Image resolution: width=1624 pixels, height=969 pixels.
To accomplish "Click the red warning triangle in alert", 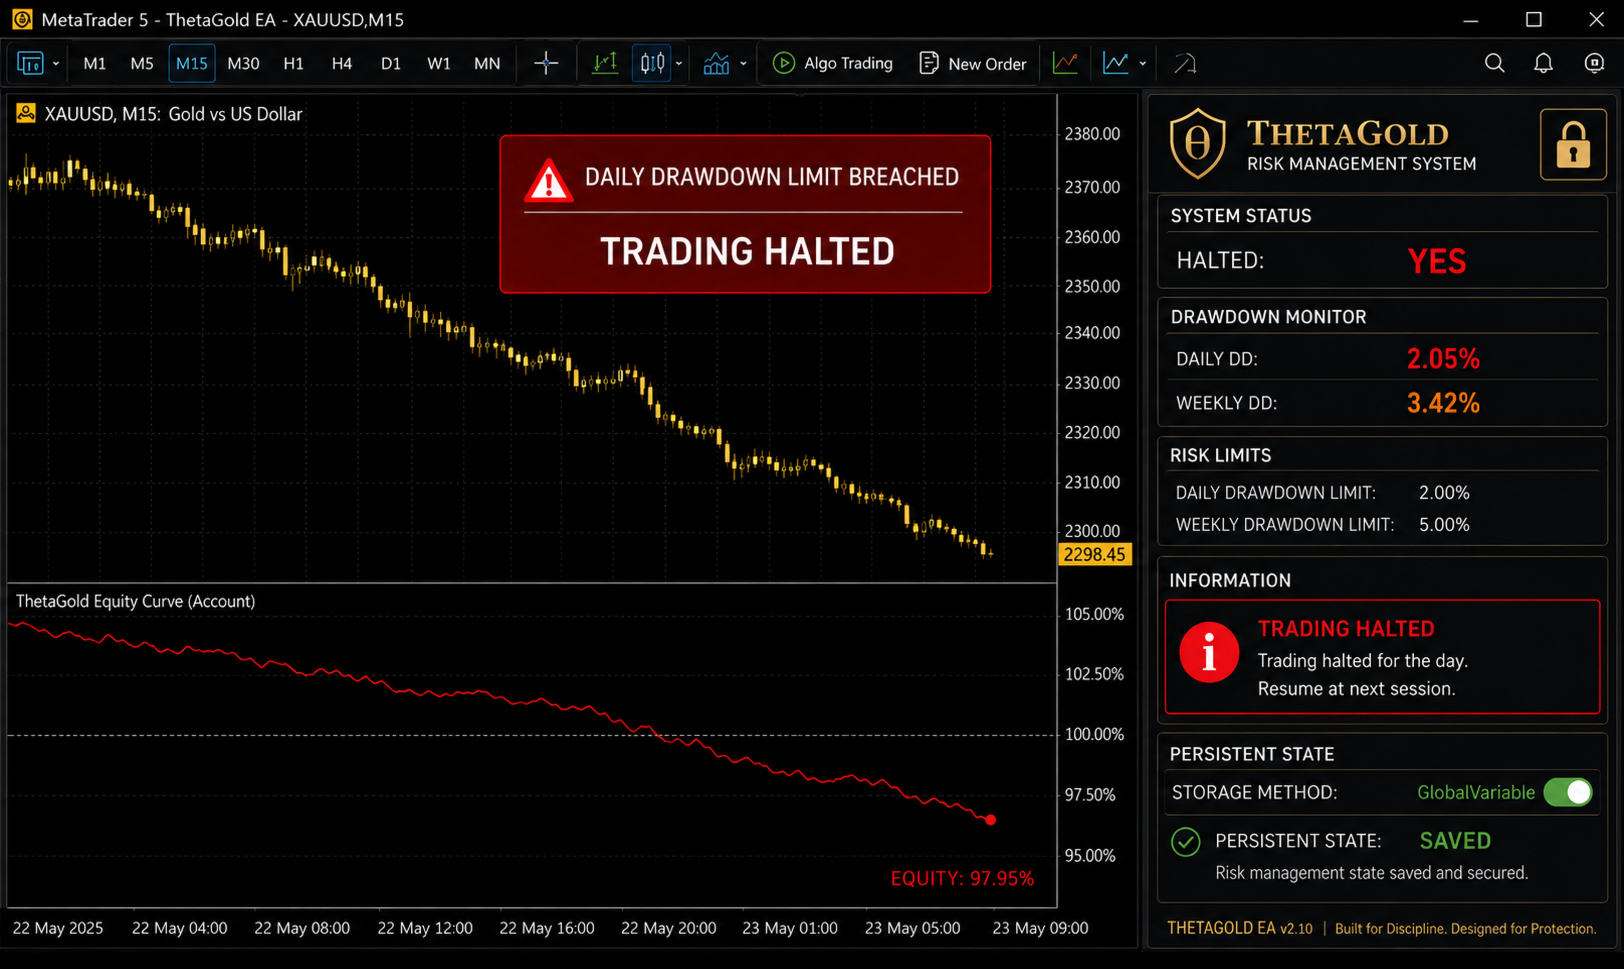I will click(548, 181).
